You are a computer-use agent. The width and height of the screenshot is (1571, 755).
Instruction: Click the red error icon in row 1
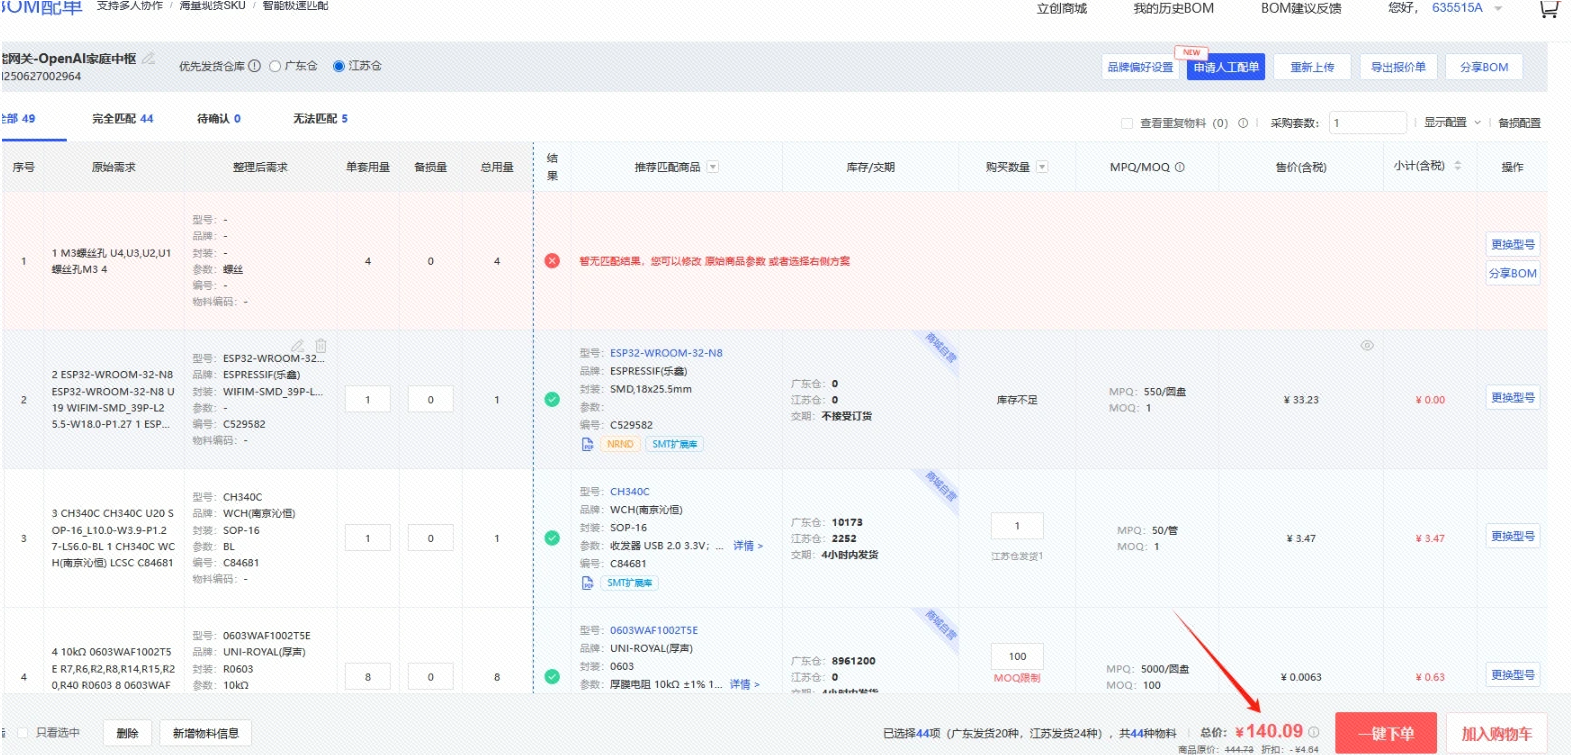coord(552,261)
